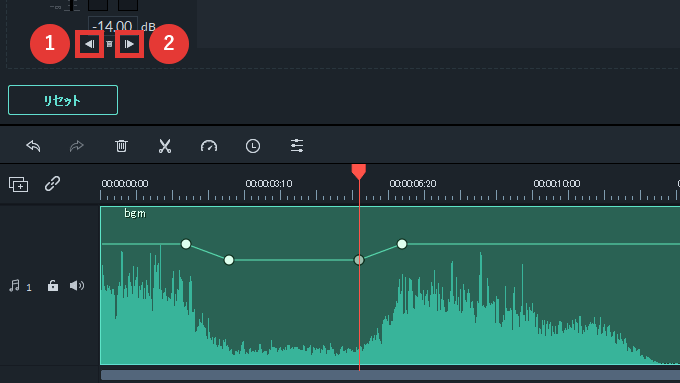680x383 pixels.
Task: Add a new track to the timeline
Action: (19, 184)
